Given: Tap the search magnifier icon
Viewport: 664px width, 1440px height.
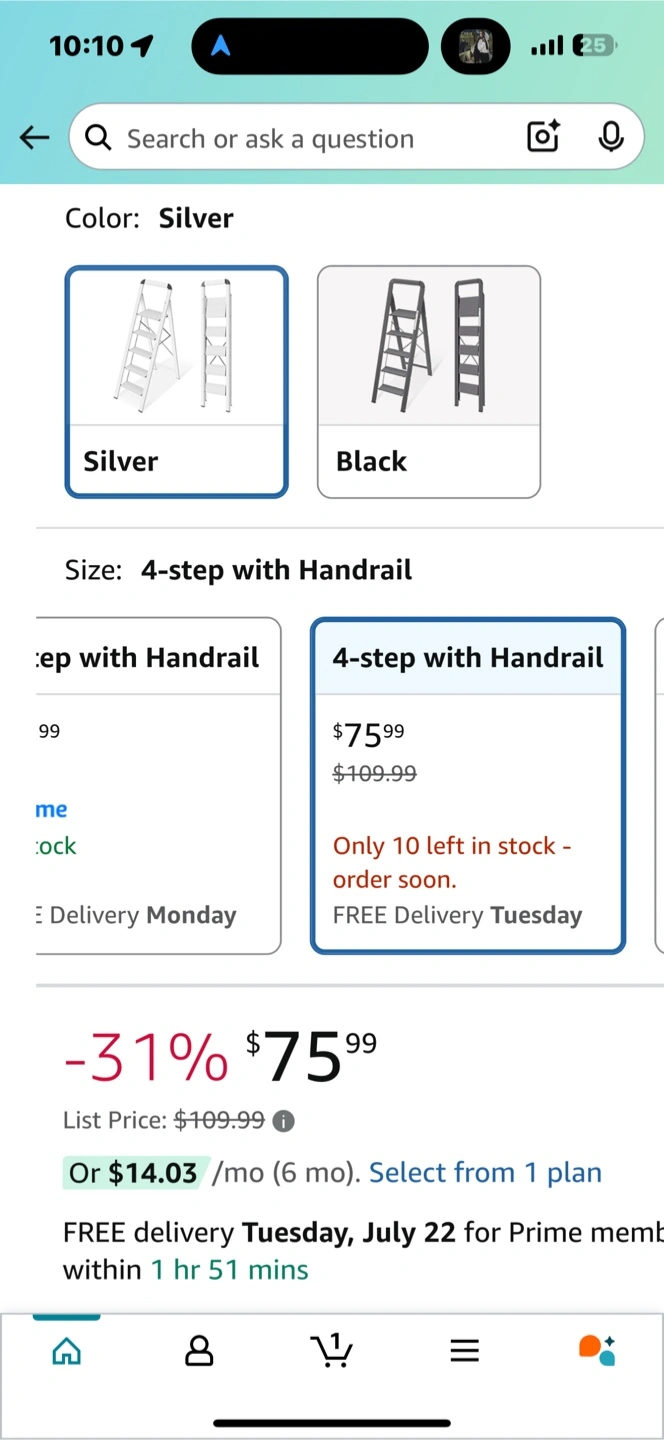Looking at the screenshot, I should tap(98, 138).
